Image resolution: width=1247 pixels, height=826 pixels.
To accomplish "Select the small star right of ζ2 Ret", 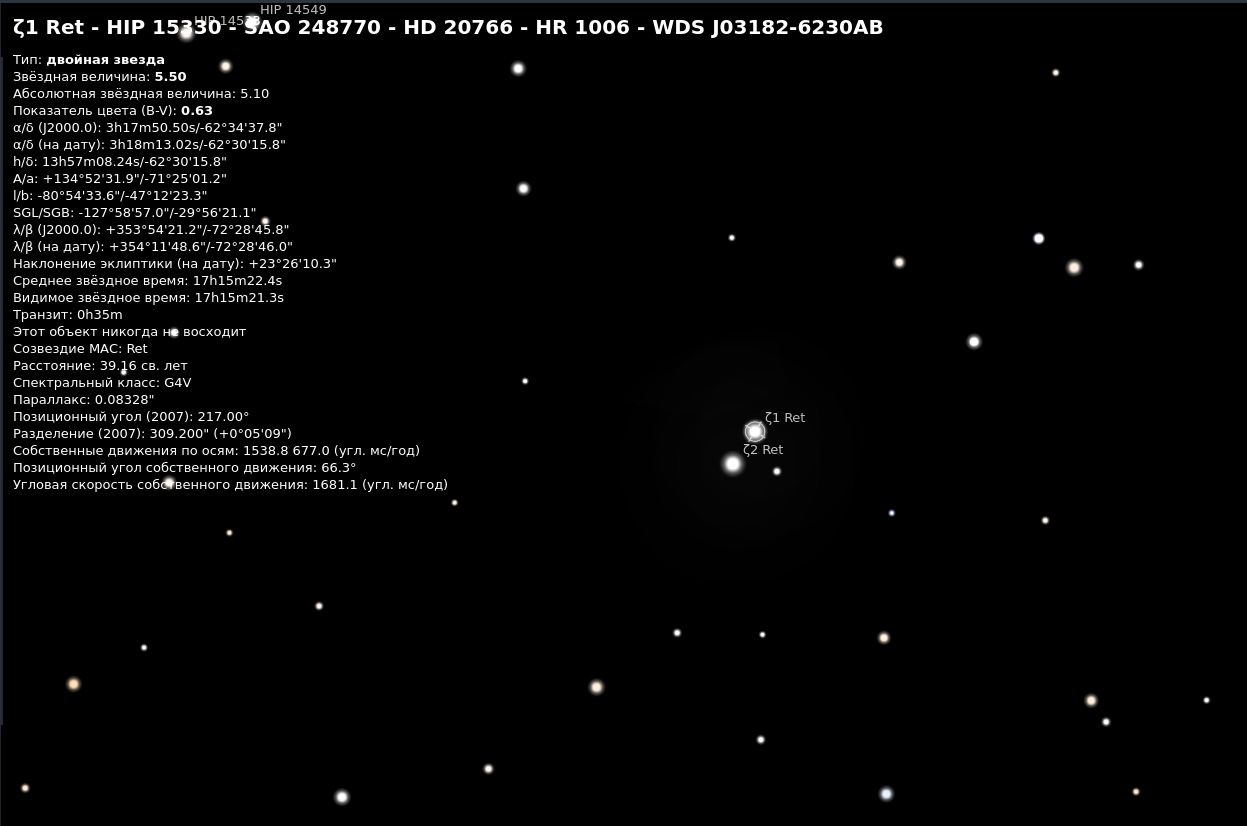I will tap(777, 471).
